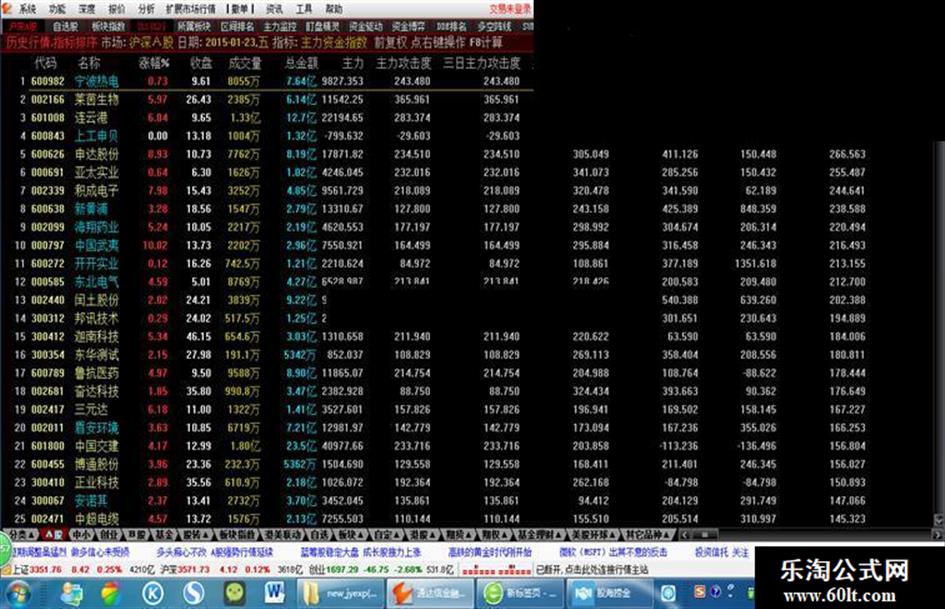Viewport: 945px width, 609px height.
Task: Open news headline 蓝筹股稳定大盘
Action: 329,552
